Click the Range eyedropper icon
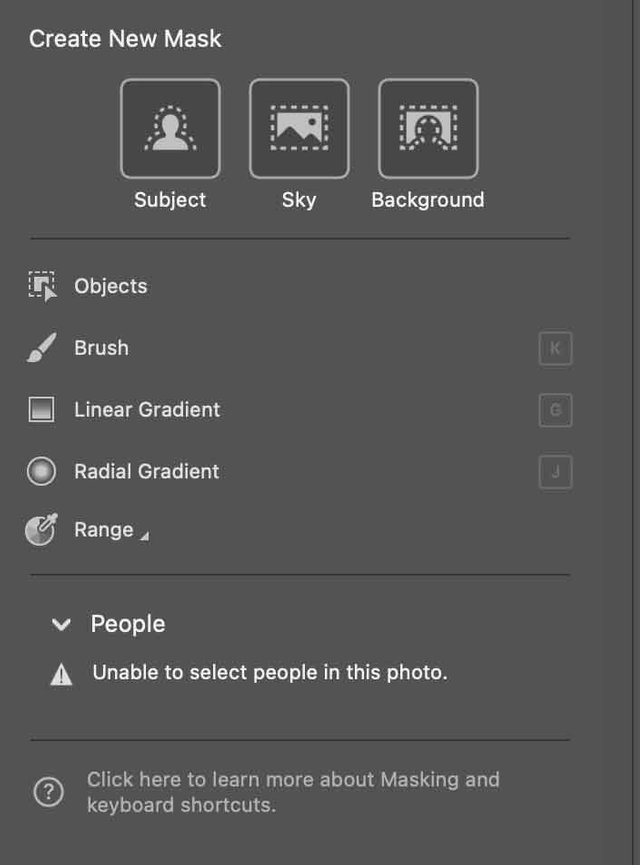640x865 pixels. (x=42, y=530)
